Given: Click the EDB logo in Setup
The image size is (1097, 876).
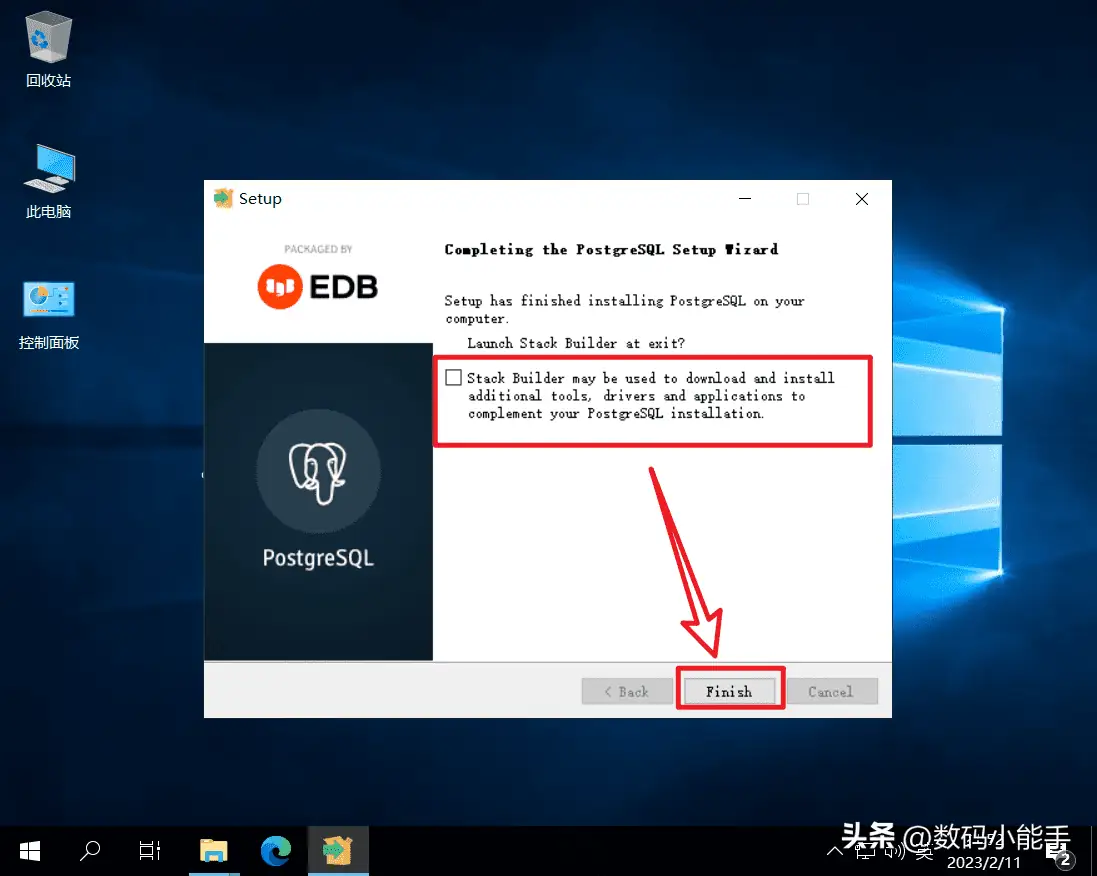Looking at the screenshot, I should click(x=318, y=286).
